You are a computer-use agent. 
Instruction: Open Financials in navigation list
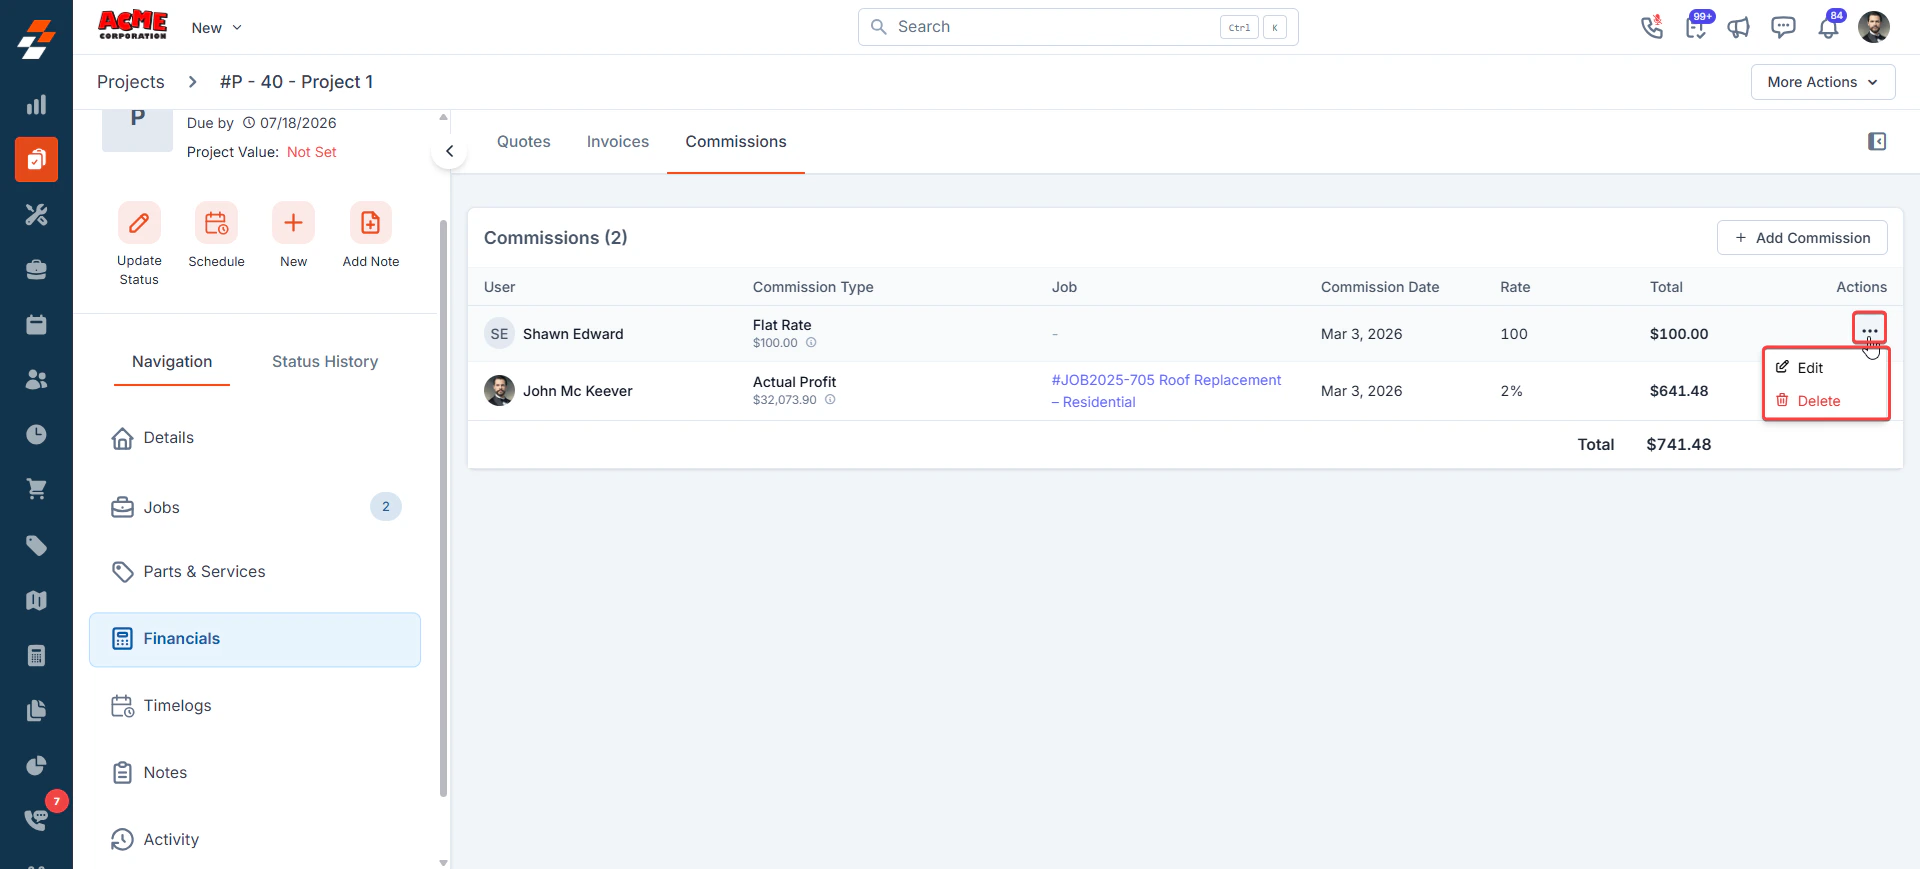click(255, 640)
